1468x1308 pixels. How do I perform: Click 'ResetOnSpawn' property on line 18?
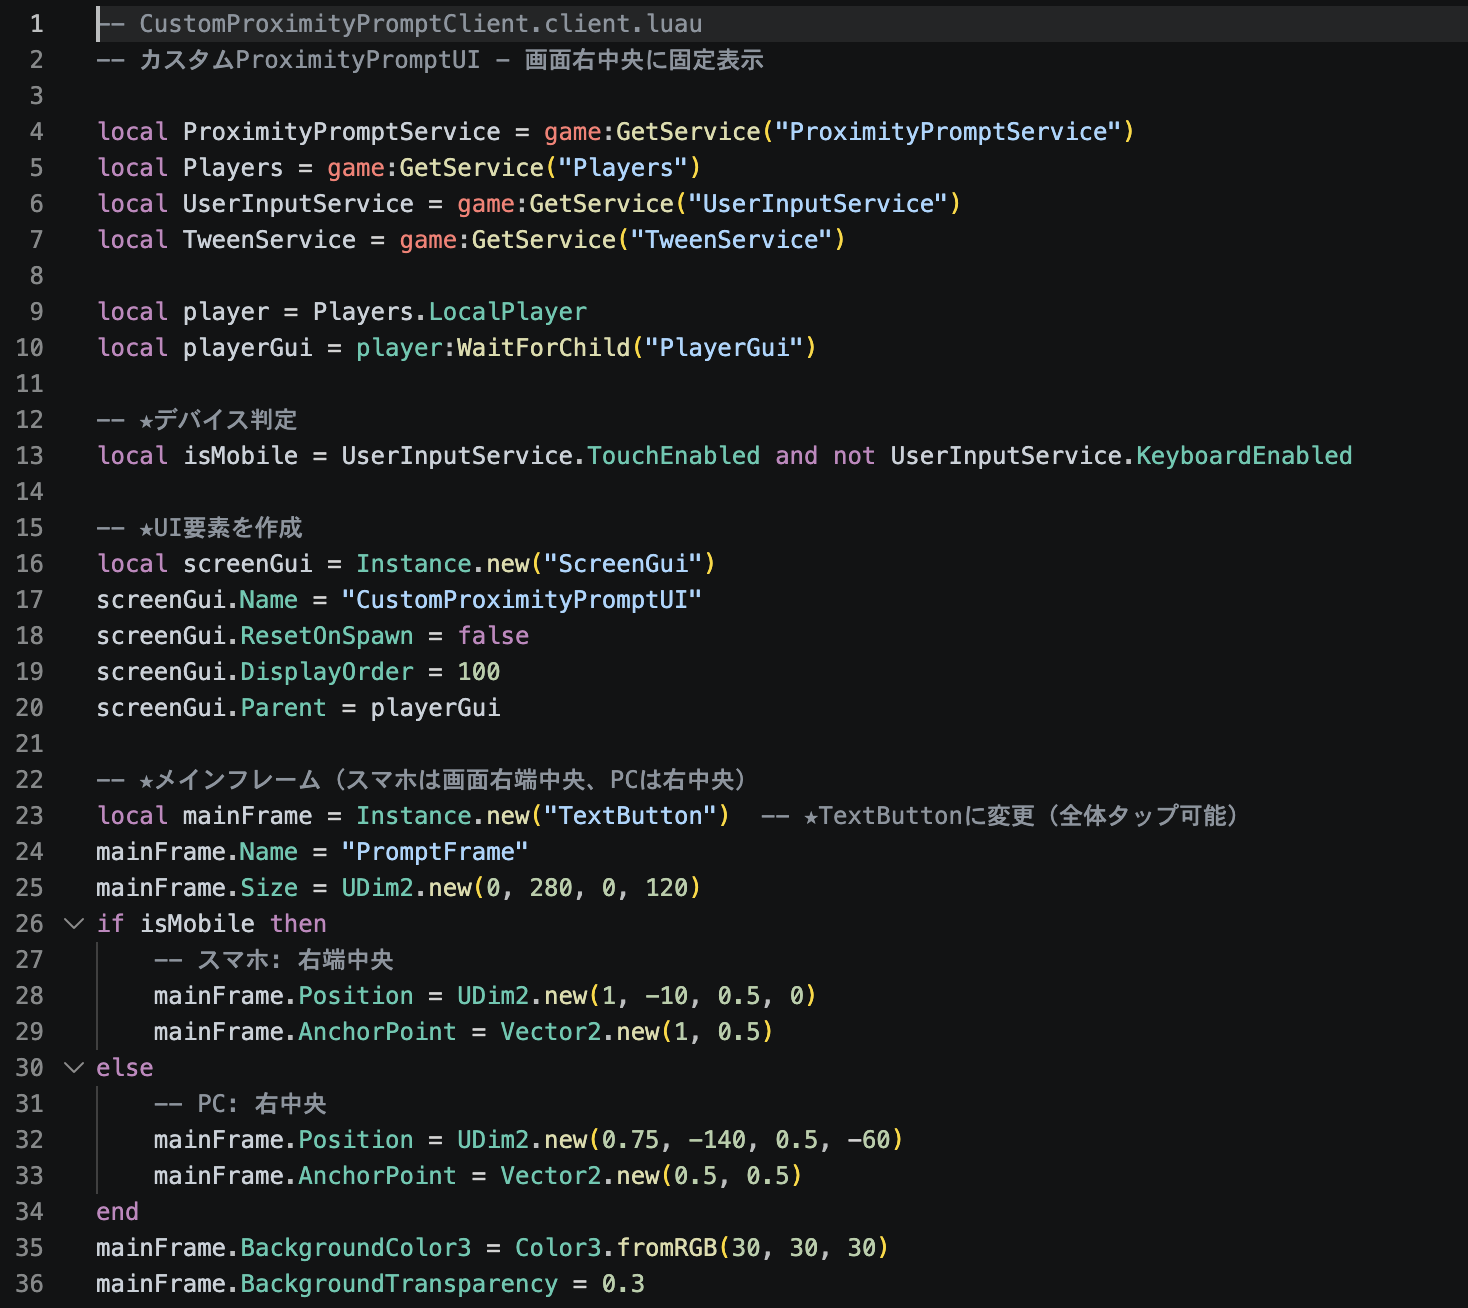click(x=327, y=635)
